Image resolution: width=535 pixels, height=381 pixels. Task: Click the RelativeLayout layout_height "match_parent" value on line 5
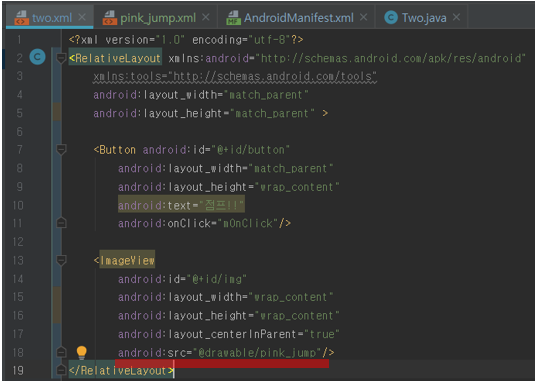[272, 113]
